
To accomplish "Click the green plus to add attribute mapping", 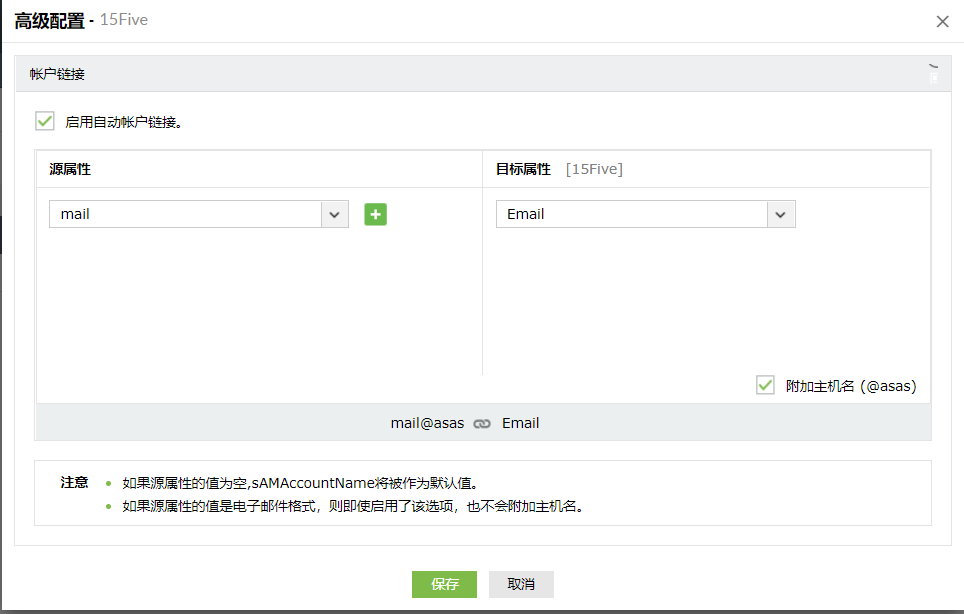I will point(375,214).
